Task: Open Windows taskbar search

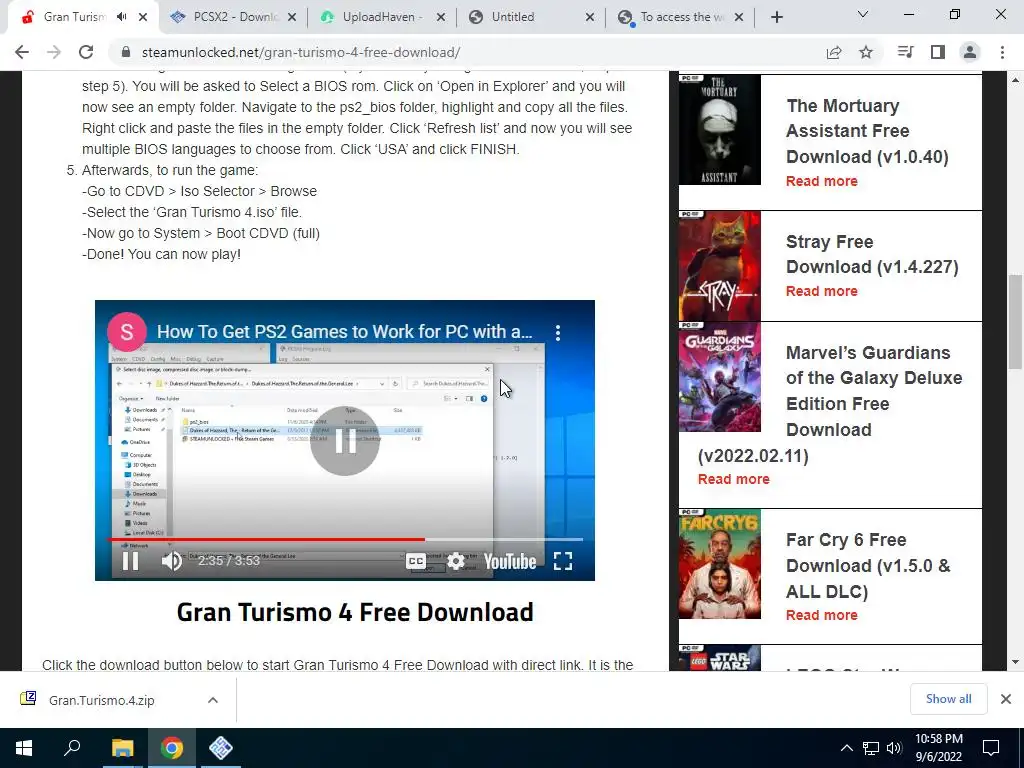Action: pos(72,748)
